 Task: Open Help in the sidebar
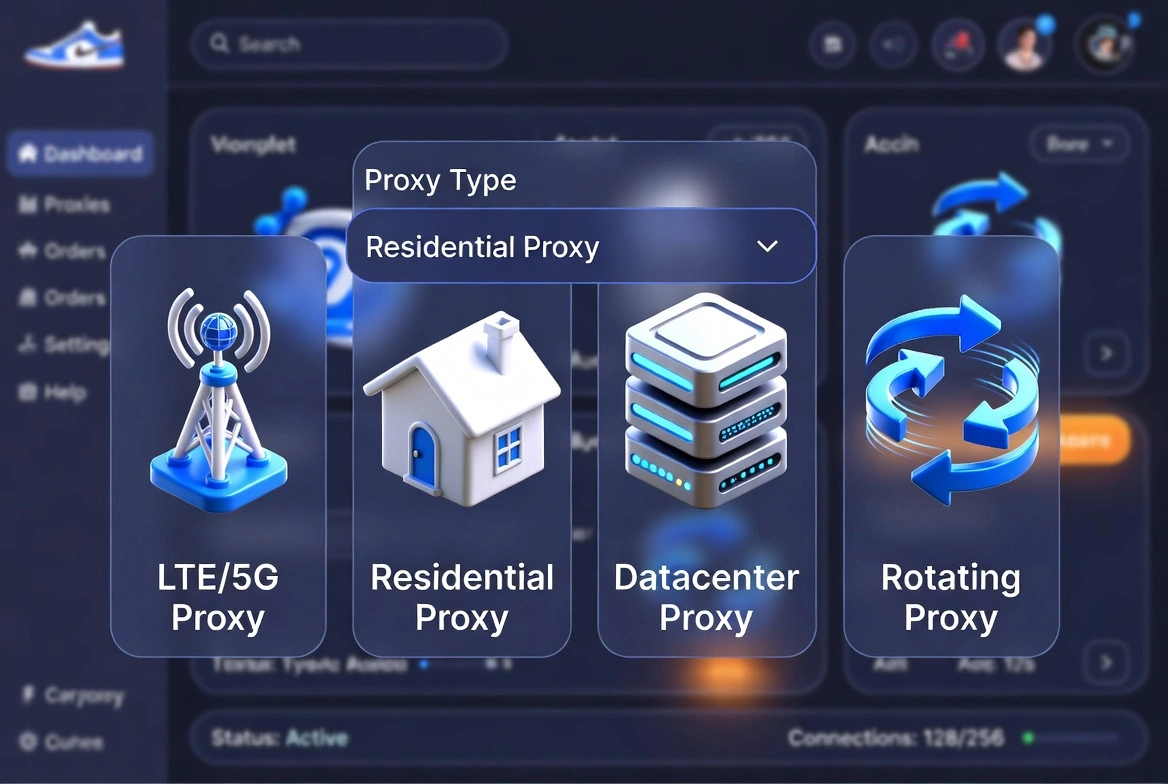52,392
